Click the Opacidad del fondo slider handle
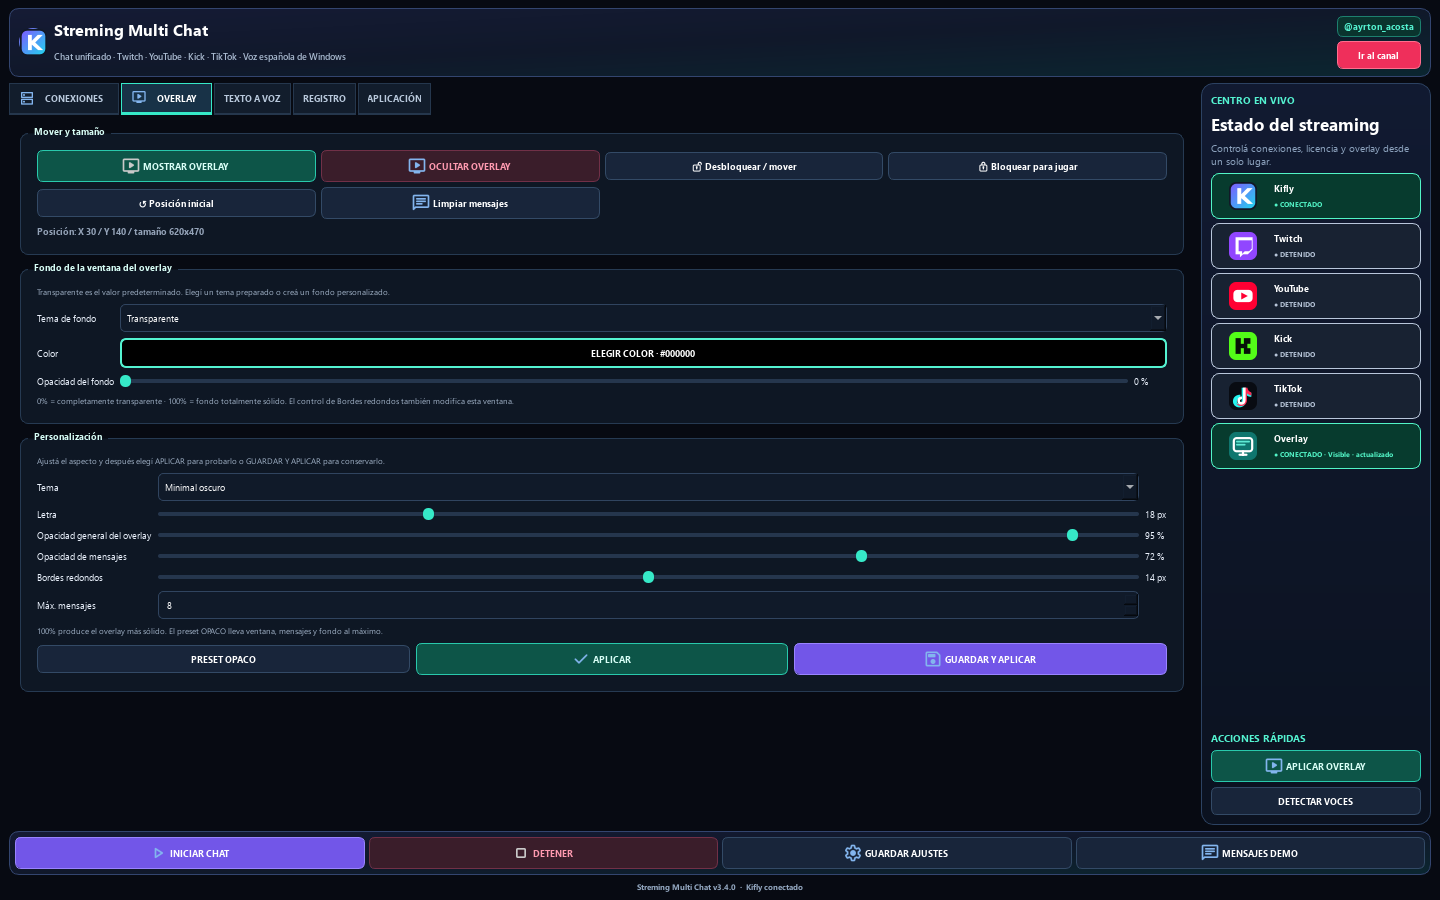1440x900 pixels. point(125,381)
